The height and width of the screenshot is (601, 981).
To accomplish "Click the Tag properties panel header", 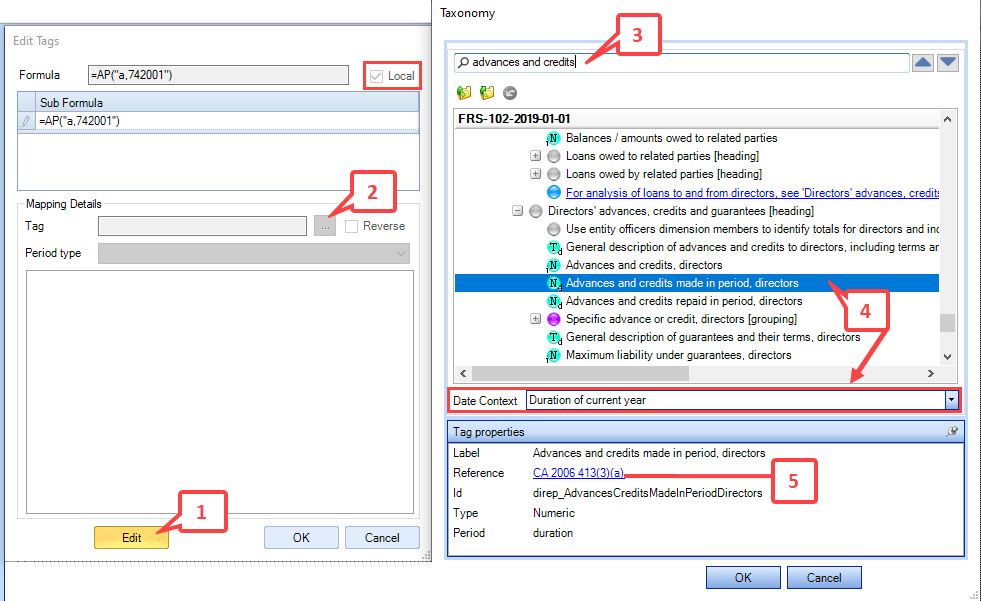I will tap(705, 432).
